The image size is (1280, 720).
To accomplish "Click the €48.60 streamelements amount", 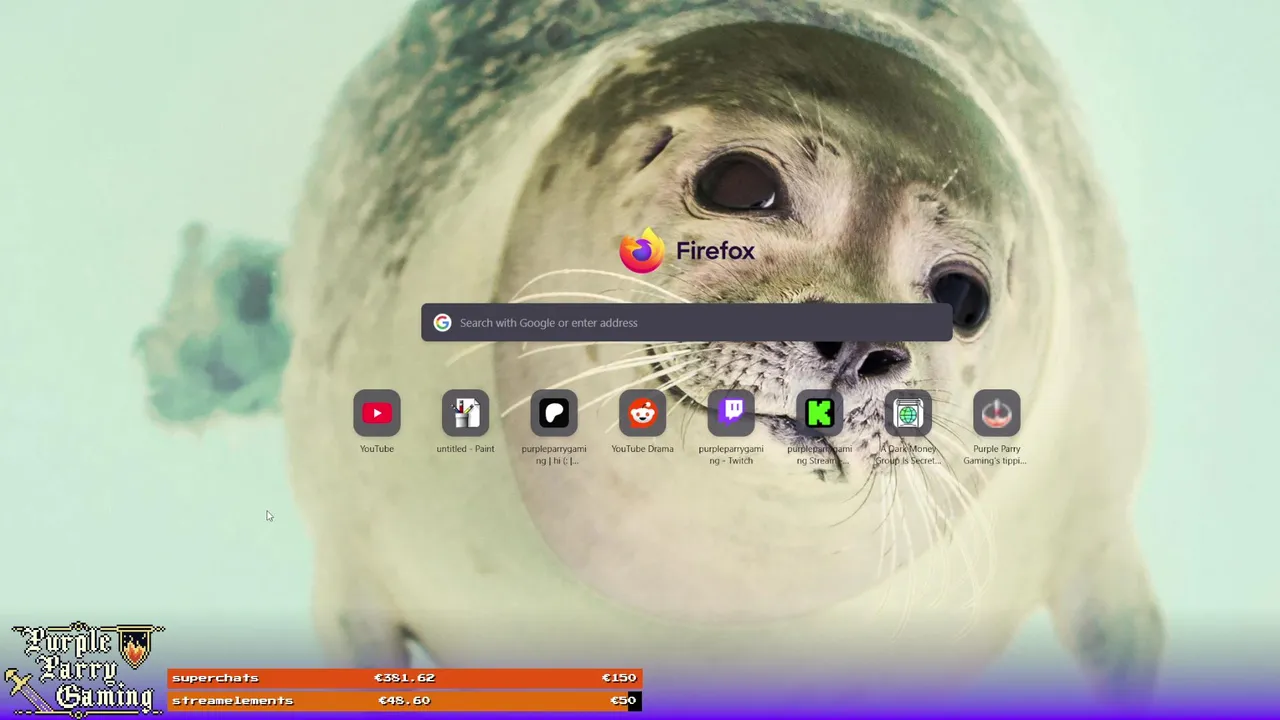I will coord(404,701).
